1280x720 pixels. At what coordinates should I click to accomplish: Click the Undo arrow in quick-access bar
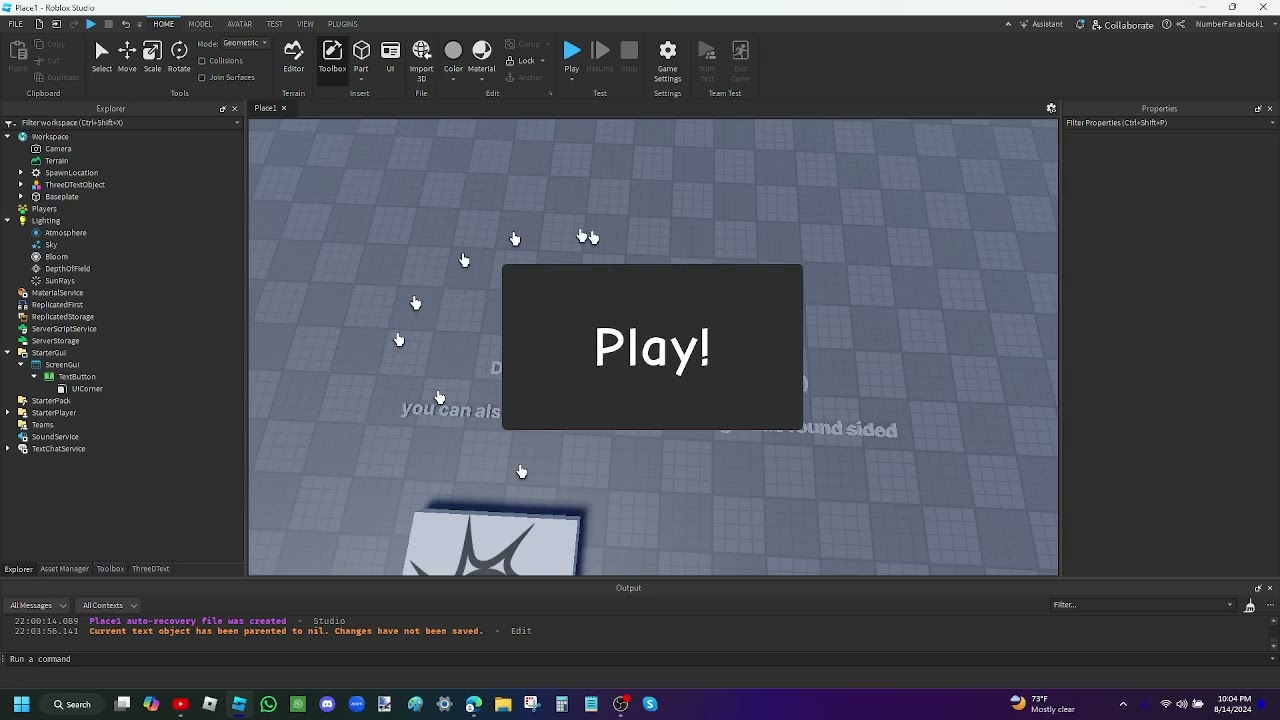point(125,24)
